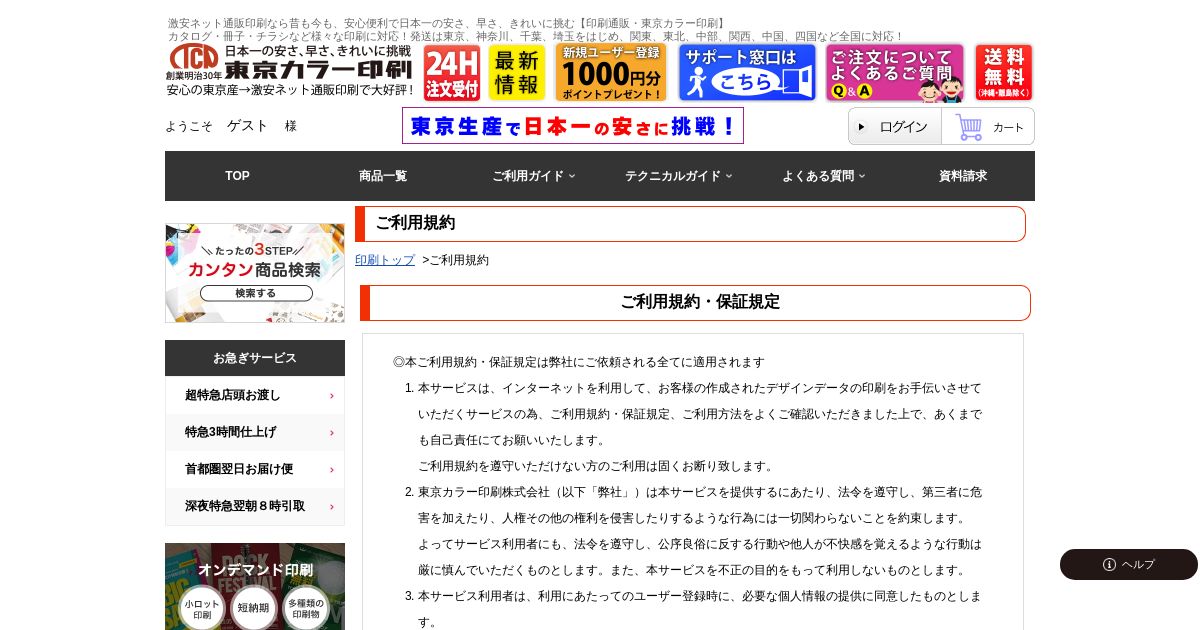Expand テクニカルガイド navigation dropdown
Screen dimensions: 1200x630
click(x=678, y=176)
